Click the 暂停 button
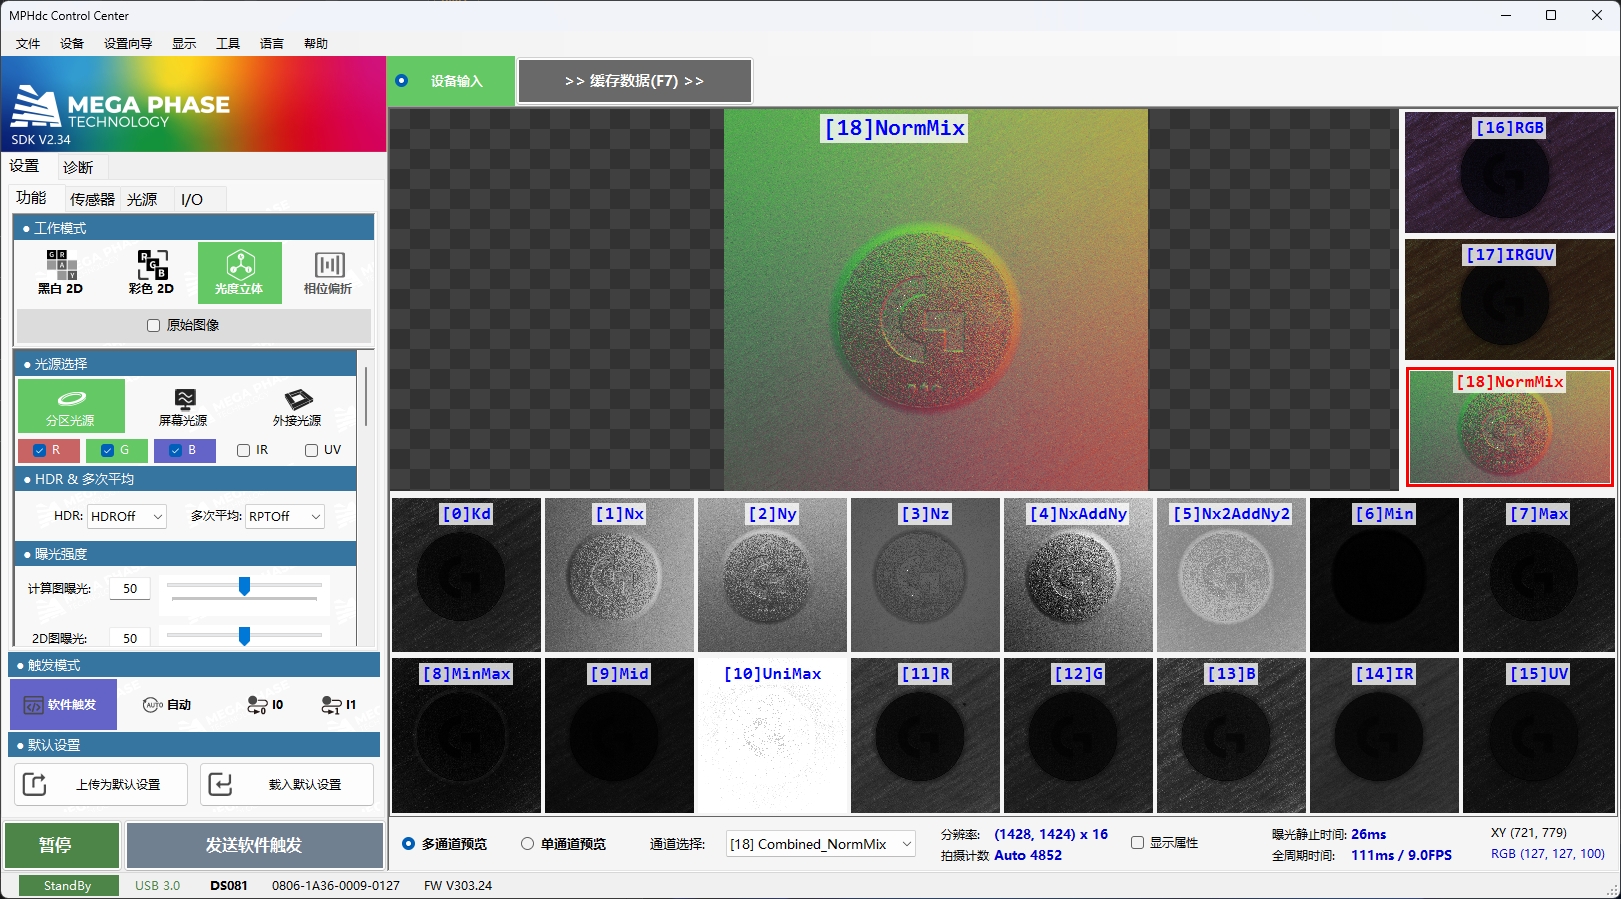Viewport: 1621px width, 899px height. click(x=62, y=845)
